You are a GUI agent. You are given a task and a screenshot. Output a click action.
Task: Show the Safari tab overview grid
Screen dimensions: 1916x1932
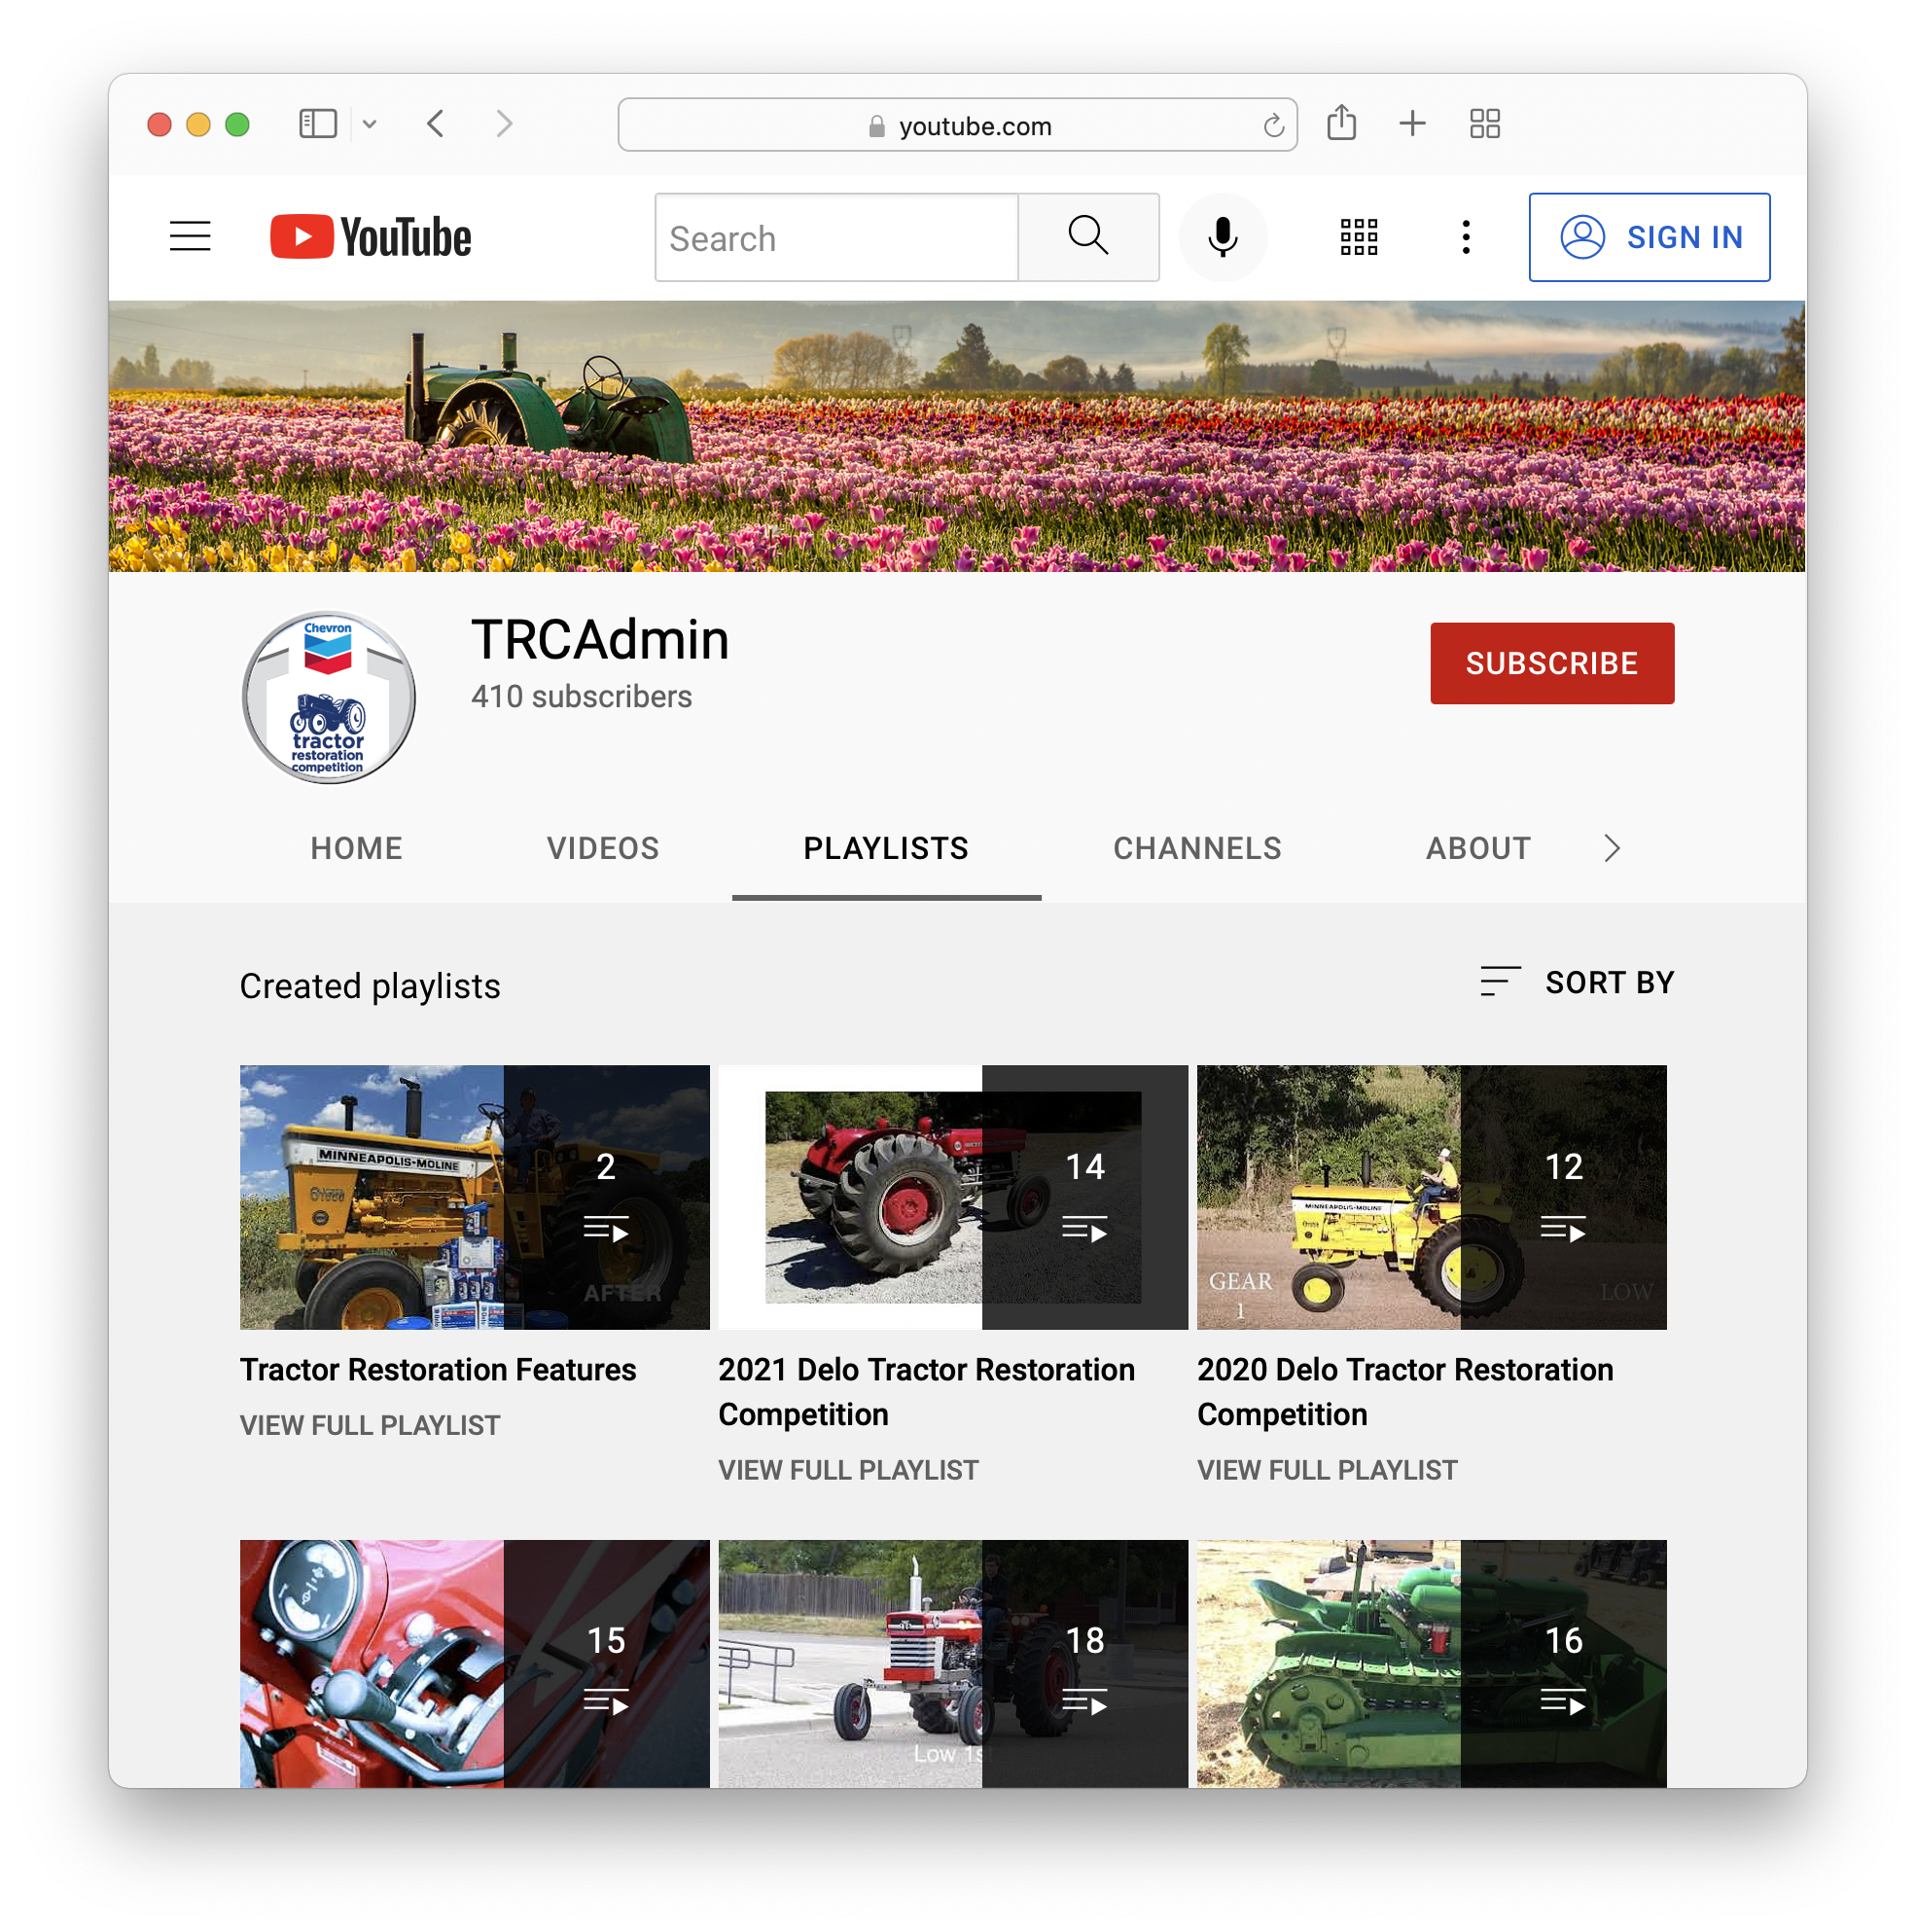[x=1485, y=123]
